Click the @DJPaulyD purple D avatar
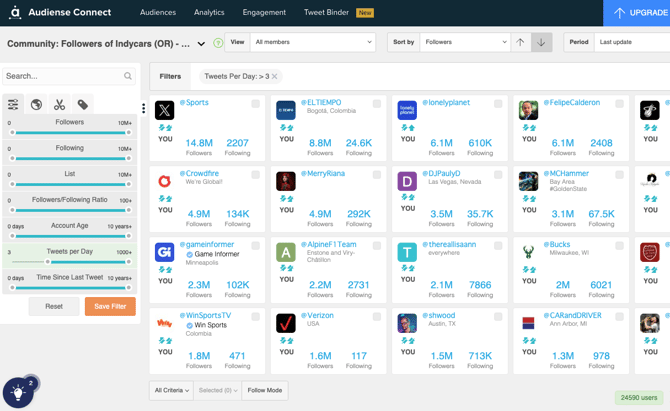 click(x=407, y=181)
